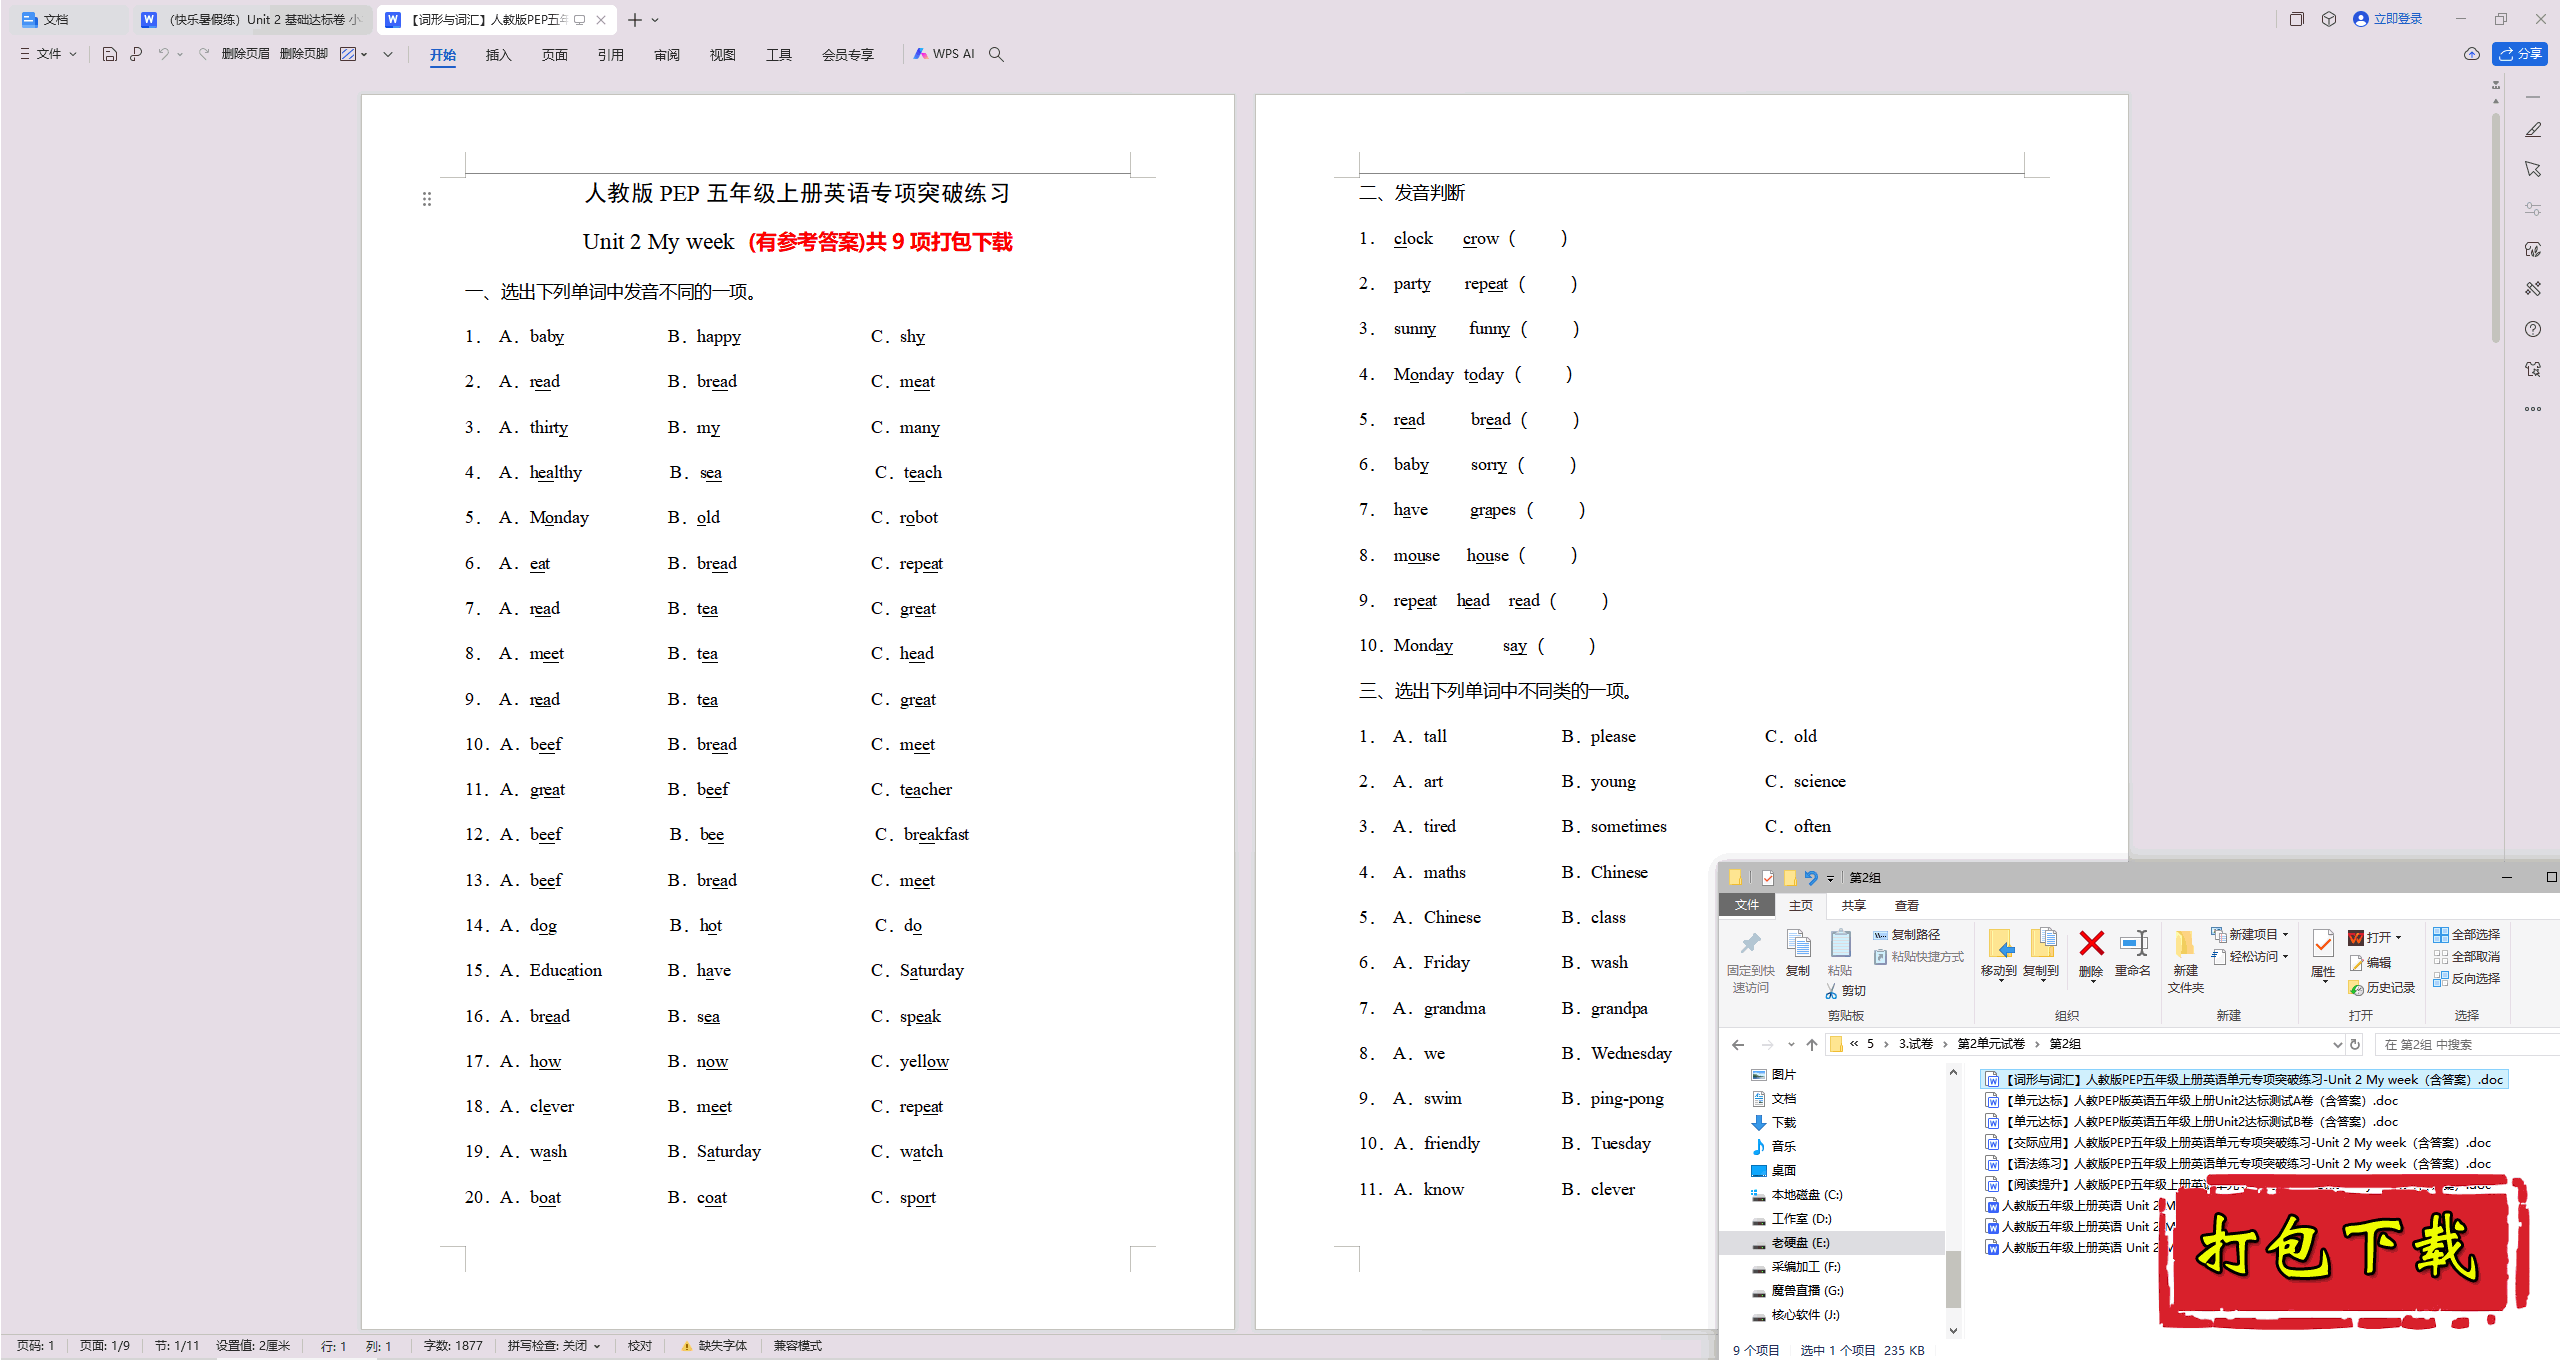Image resolution: width=2560 pixels, height=1360 pixels.
Task: Refresh the Explorer address bar
Action: (x=2355, y=1045)
